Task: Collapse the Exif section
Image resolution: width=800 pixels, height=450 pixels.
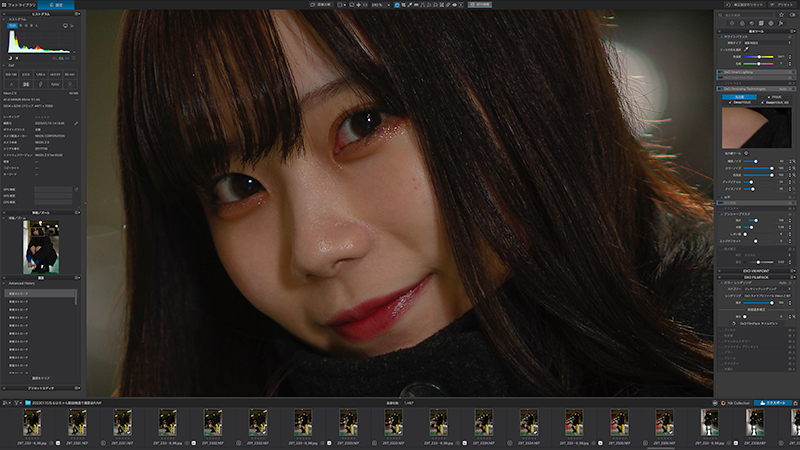Action: click(x=4, y=65)
